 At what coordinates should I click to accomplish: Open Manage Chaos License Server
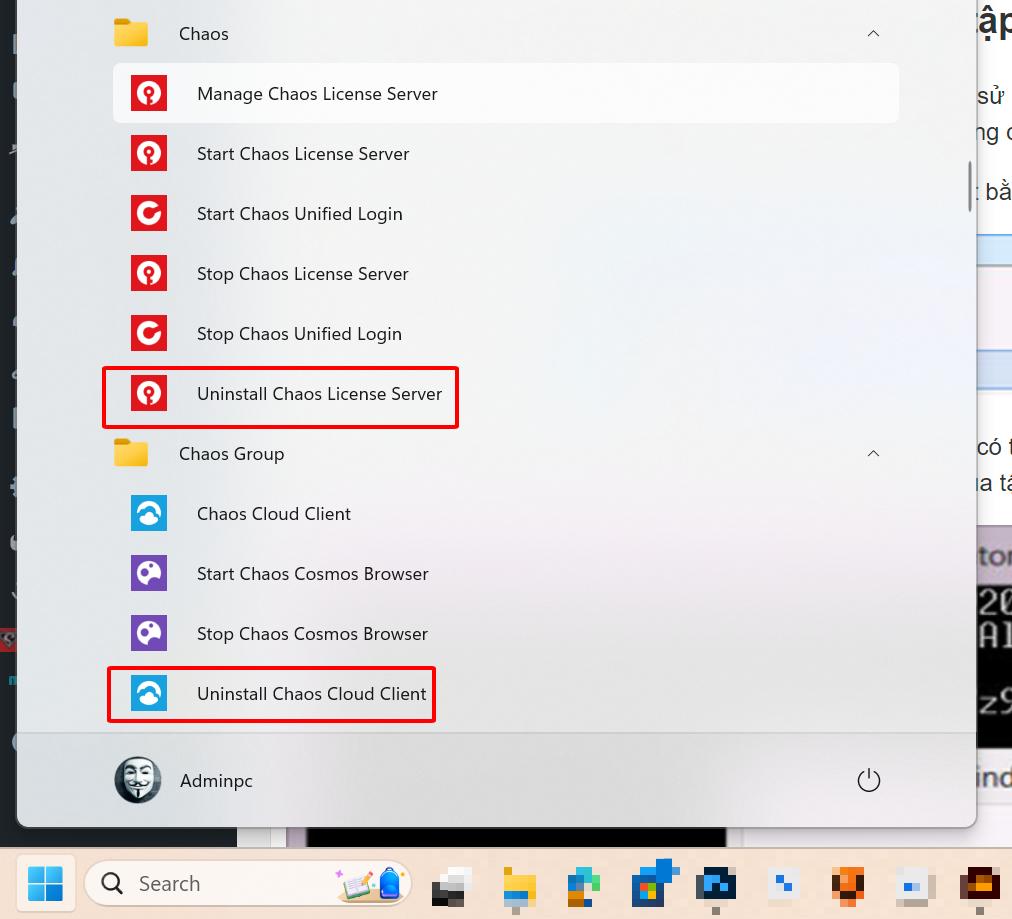point(316,94)
